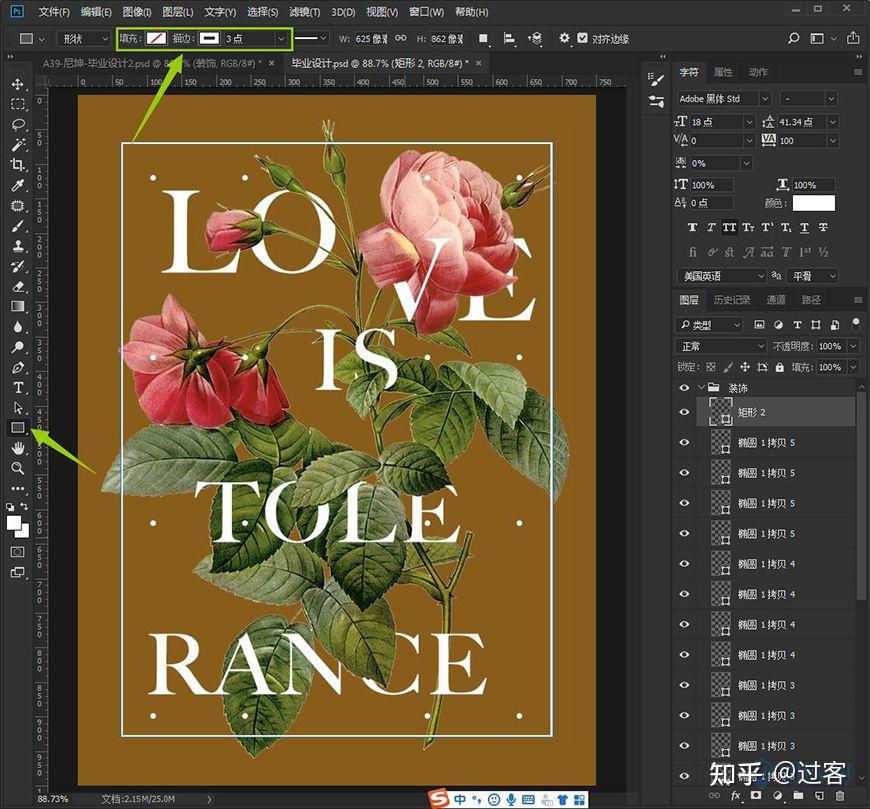Select the Move tool
870x809 pixels.
click(18, 84)
